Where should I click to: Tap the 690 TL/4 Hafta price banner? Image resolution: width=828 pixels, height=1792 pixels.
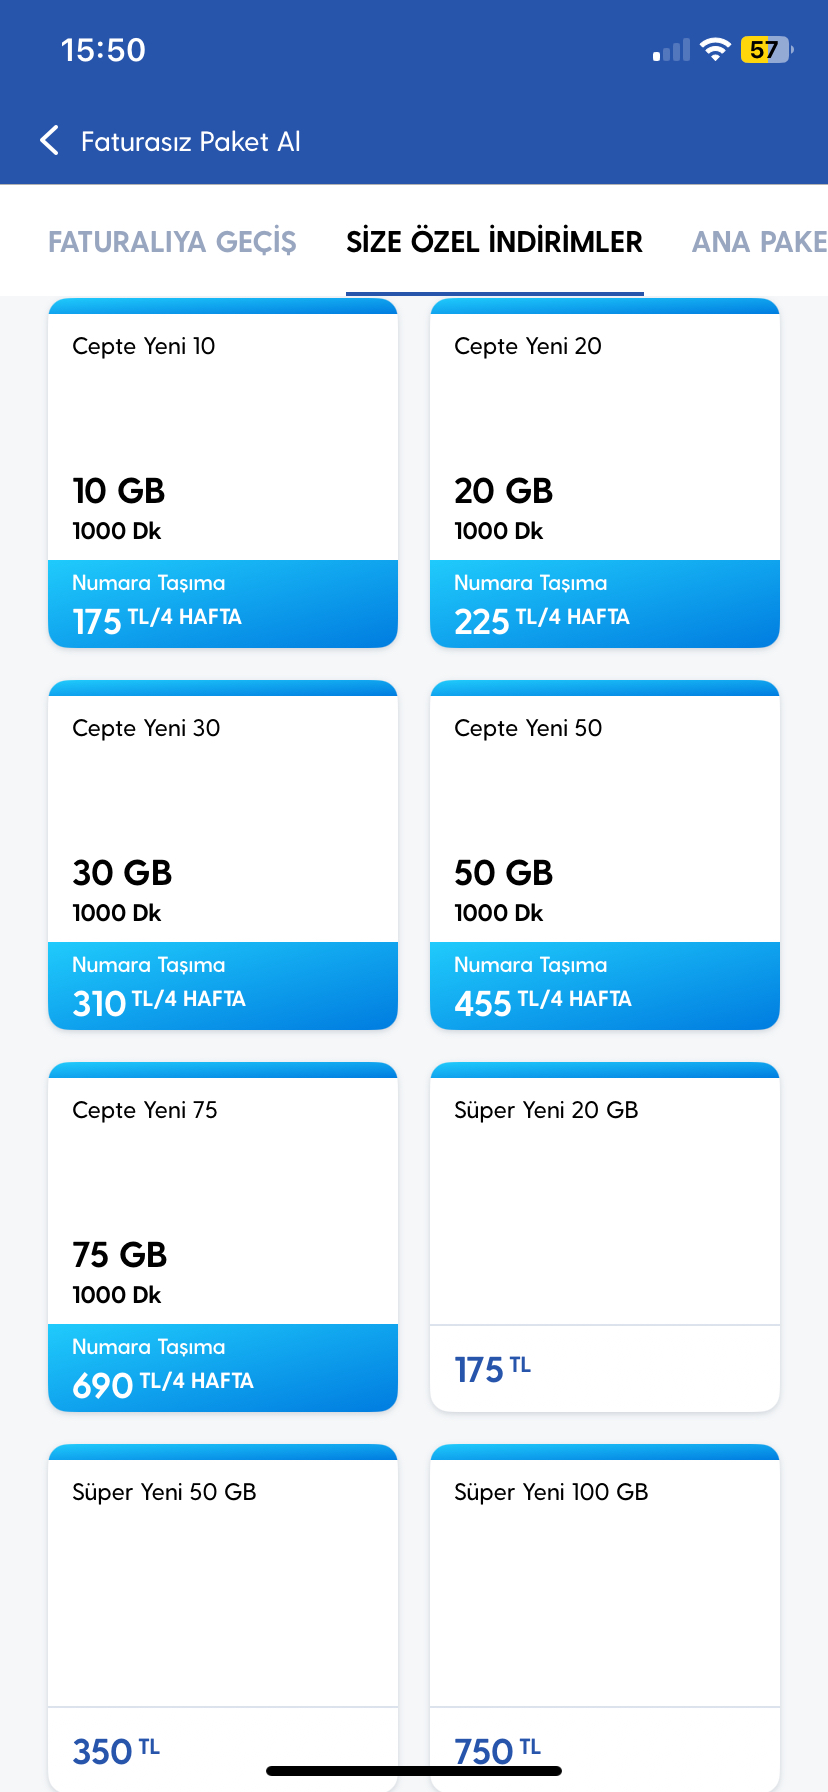tap(222, 1368)
